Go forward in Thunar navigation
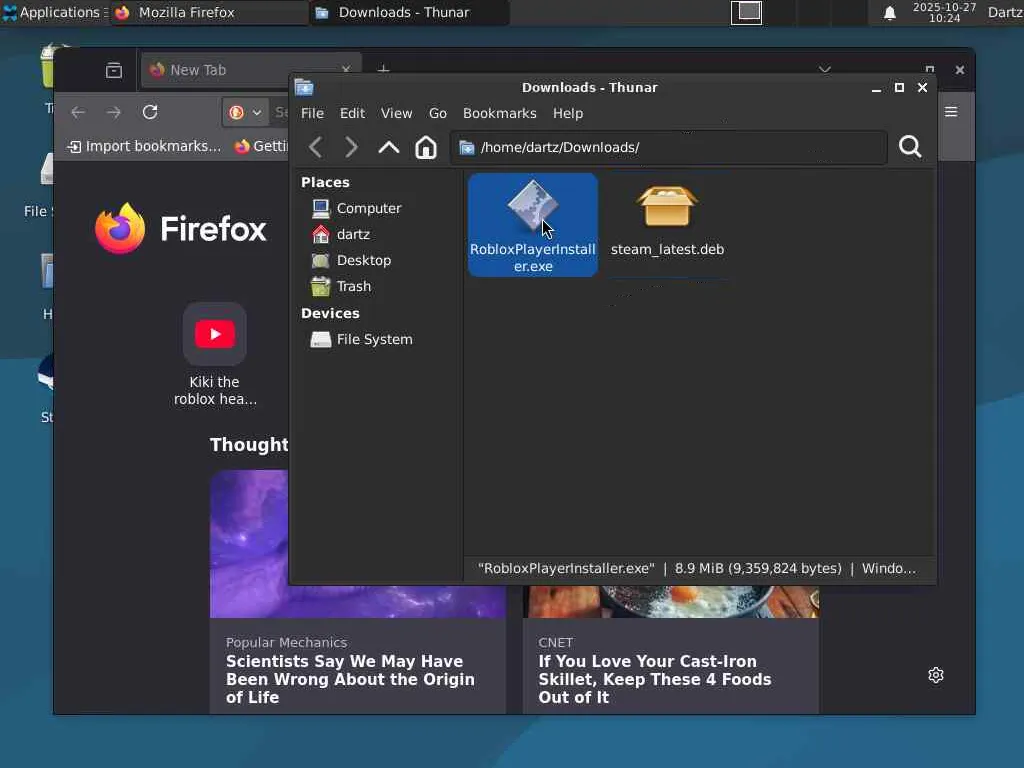1024x768 pixels. click(351, 148)
